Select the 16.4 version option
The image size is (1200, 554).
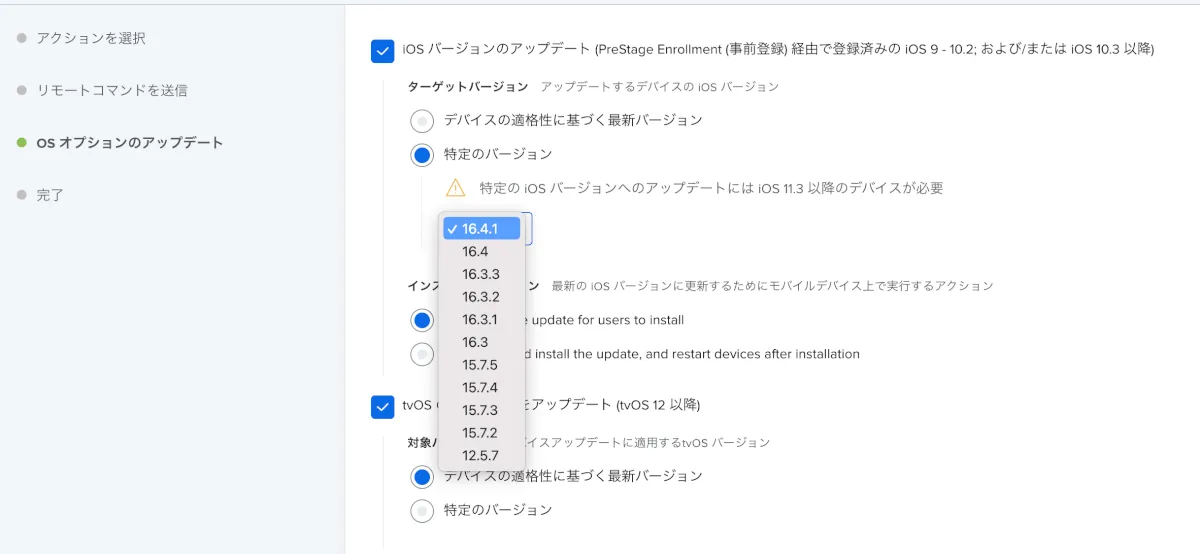(x=476, y=252)
